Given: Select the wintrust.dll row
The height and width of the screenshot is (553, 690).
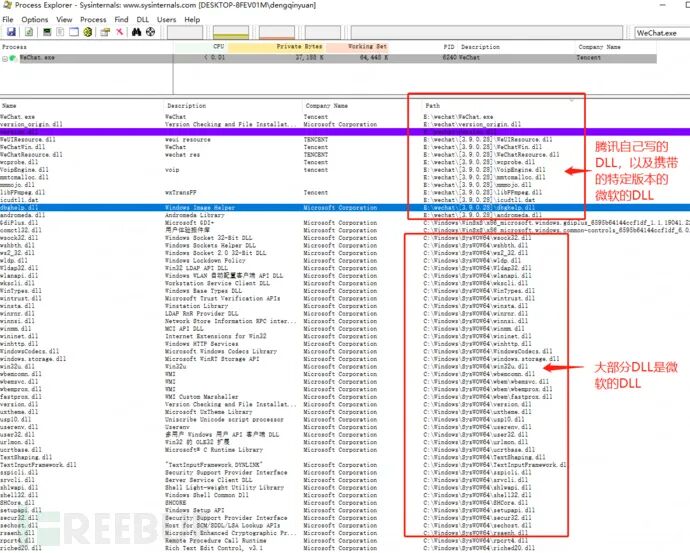Looking at the screenshot, I should coord(345,298).
